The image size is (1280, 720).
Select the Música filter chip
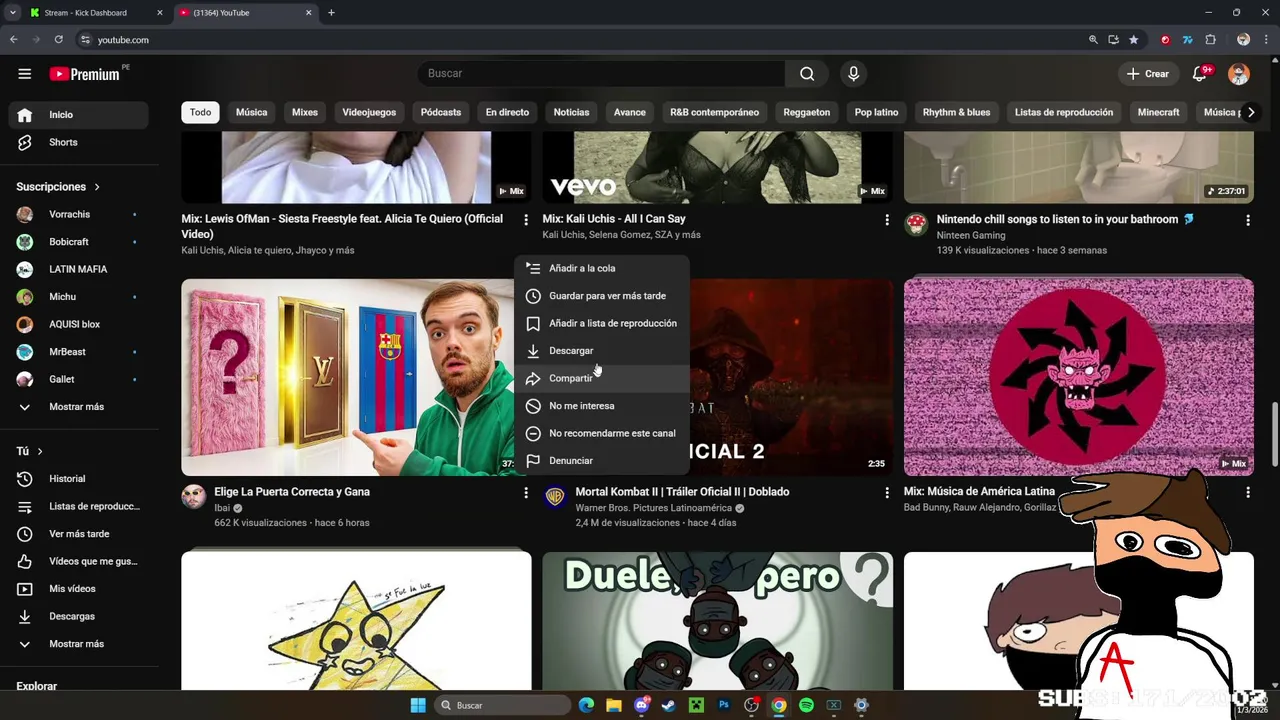pyautogui.click(x=251, y=112)
